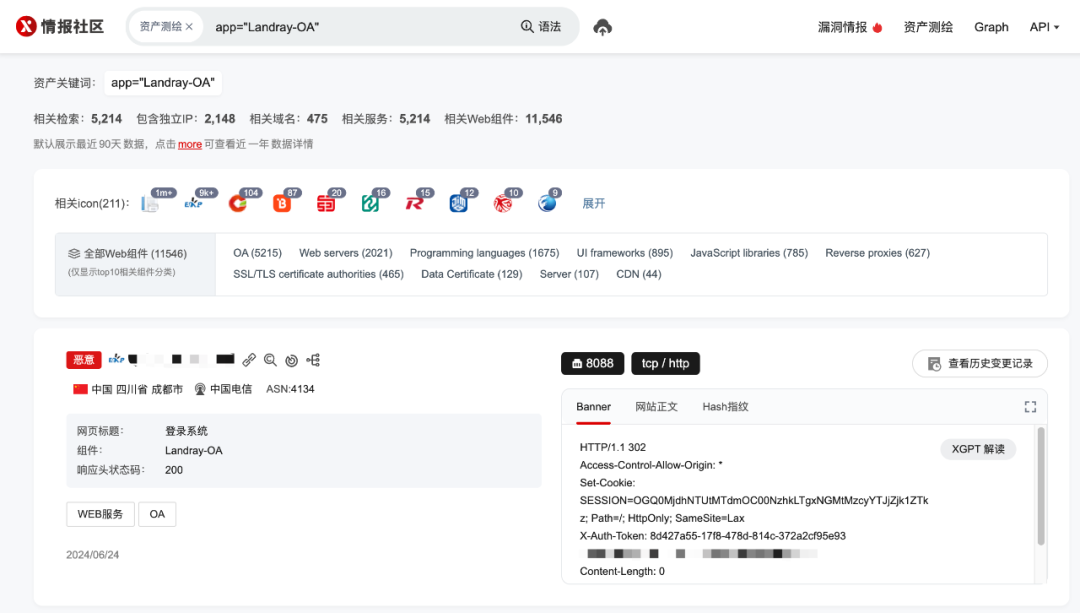Remove the 资产测绘 search tag
1080x613 pixels.
pos(189,27)
